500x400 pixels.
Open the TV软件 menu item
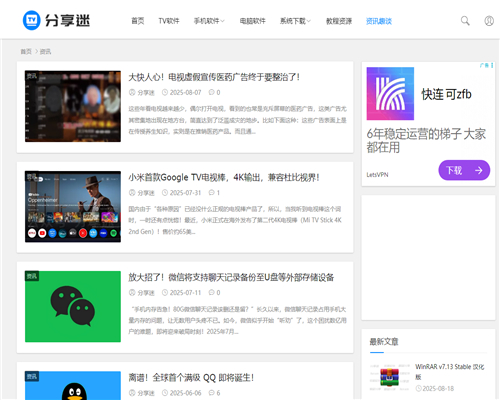(169, 21)
